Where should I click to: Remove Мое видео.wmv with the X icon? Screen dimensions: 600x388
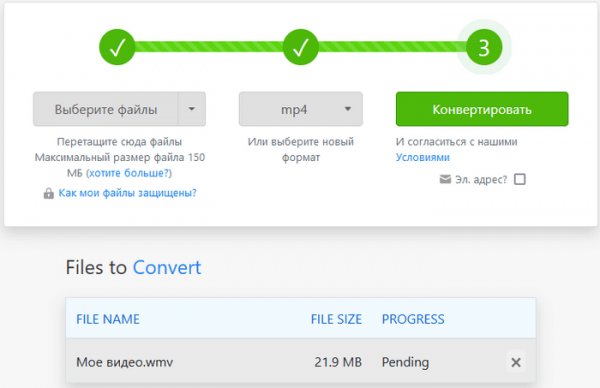516,362
